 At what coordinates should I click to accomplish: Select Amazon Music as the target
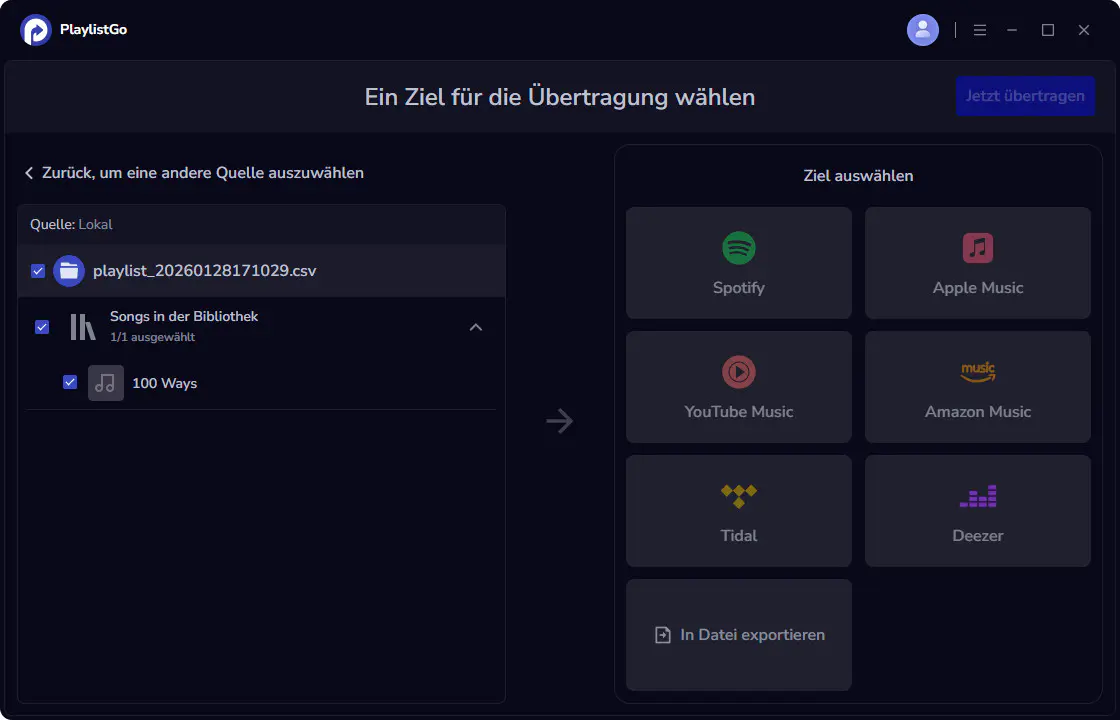coord(977,387)
